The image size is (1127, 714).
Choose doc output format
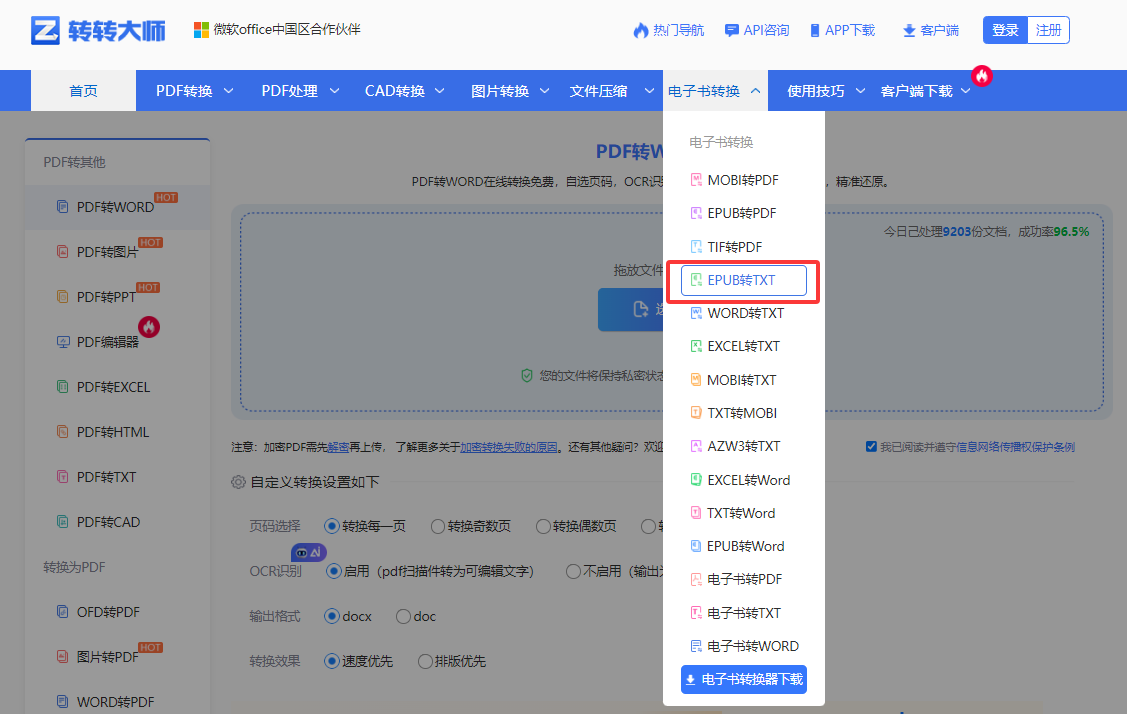tap(403, 616)
